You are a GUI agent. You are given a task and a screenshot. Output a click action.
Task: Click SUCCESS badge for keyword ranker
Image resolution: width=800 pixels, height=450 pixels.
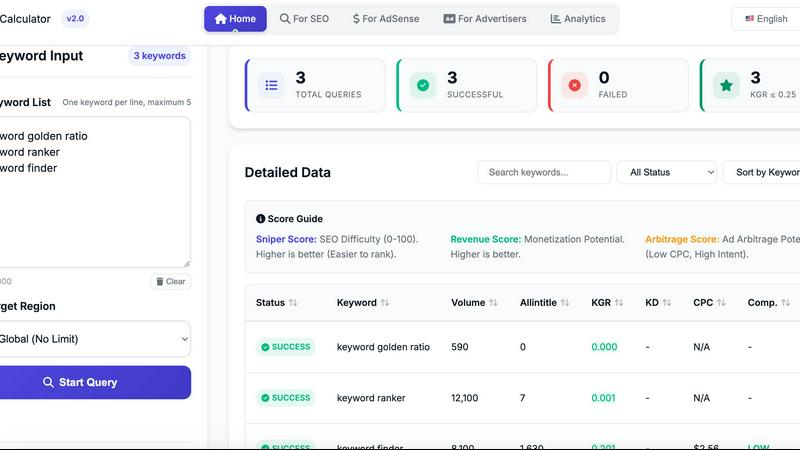(286, 398)
